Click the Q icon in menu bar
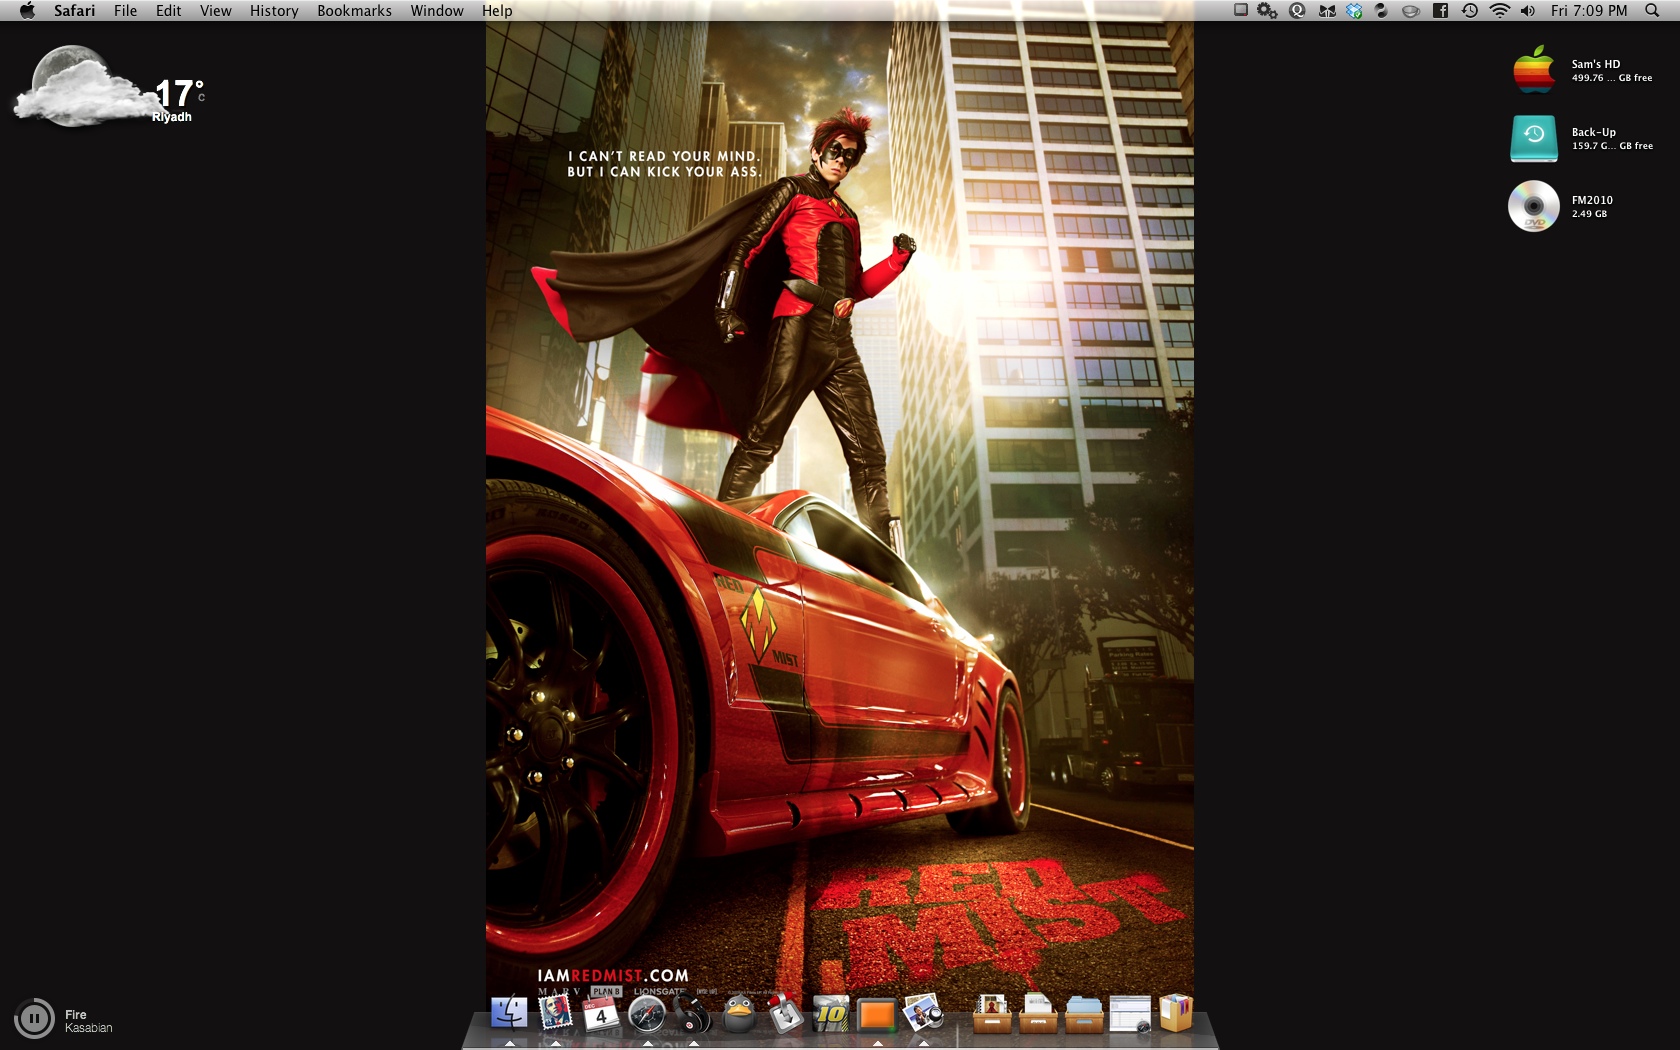 click(x=1297, y=11)
